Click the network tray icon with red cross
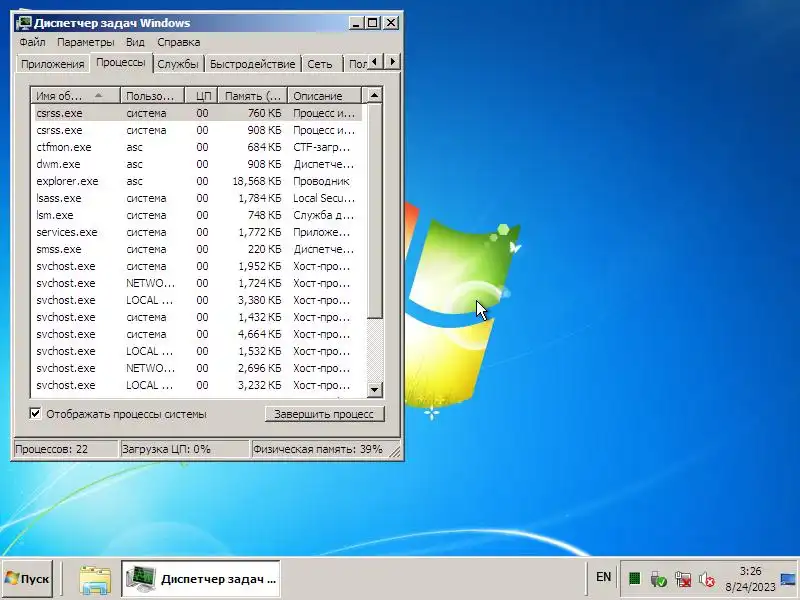The height and width of the screenshot is (600, 800). [x=683, y=579]
